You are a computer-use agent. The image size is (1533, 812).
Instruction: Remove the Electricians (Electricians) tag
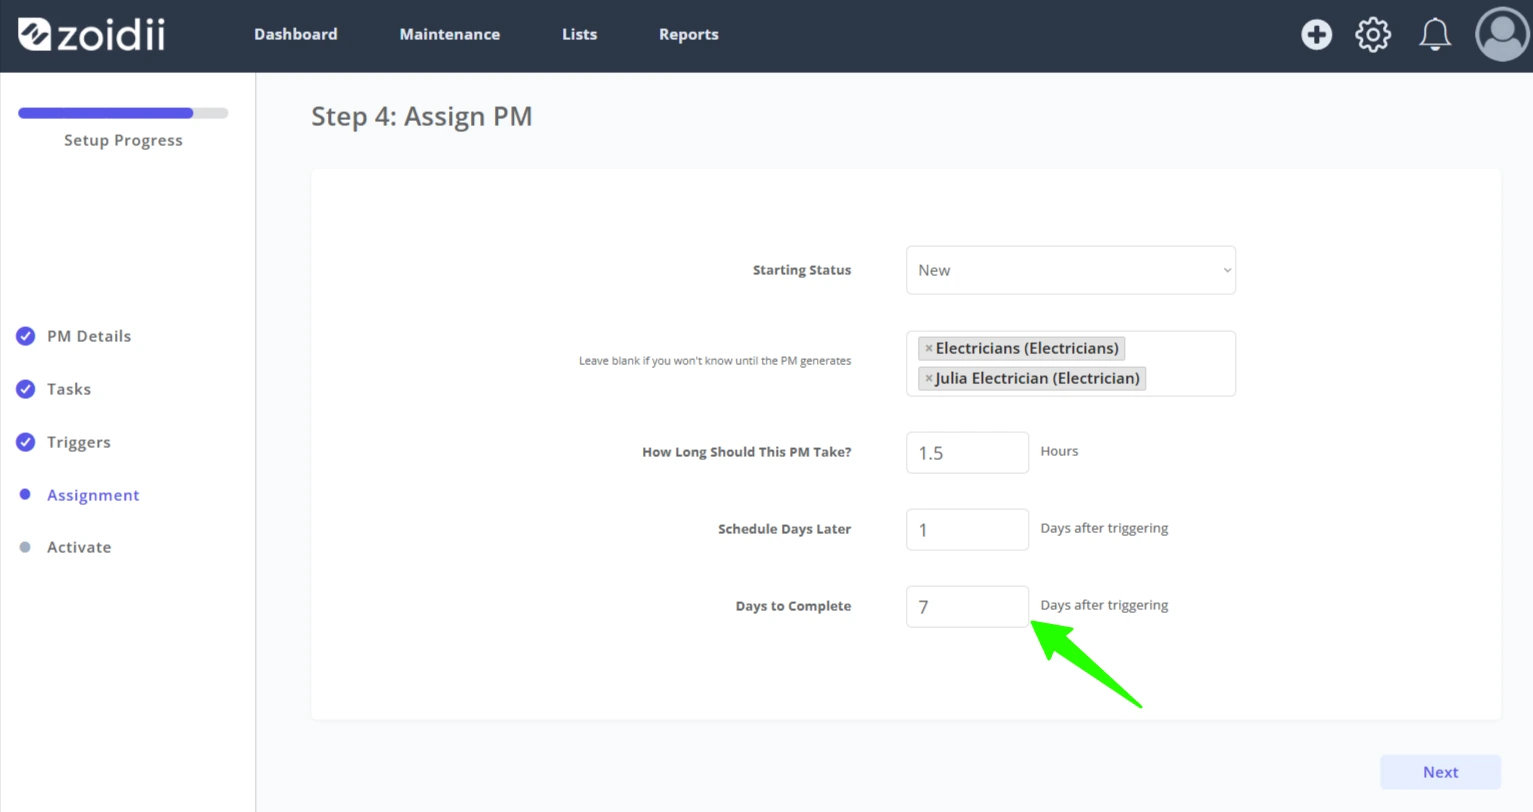tap(929, 349)
